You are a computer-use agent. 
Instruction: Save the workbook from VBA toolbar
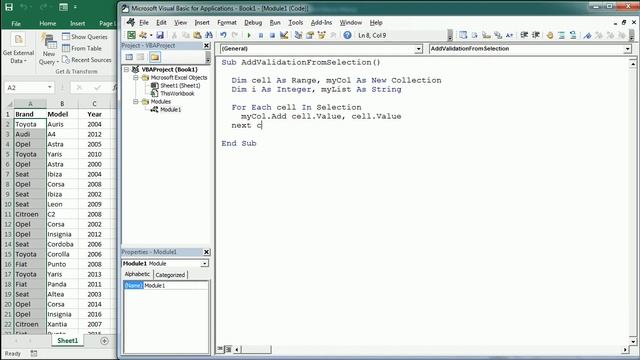pyautogui.click(x=160, y=36)
